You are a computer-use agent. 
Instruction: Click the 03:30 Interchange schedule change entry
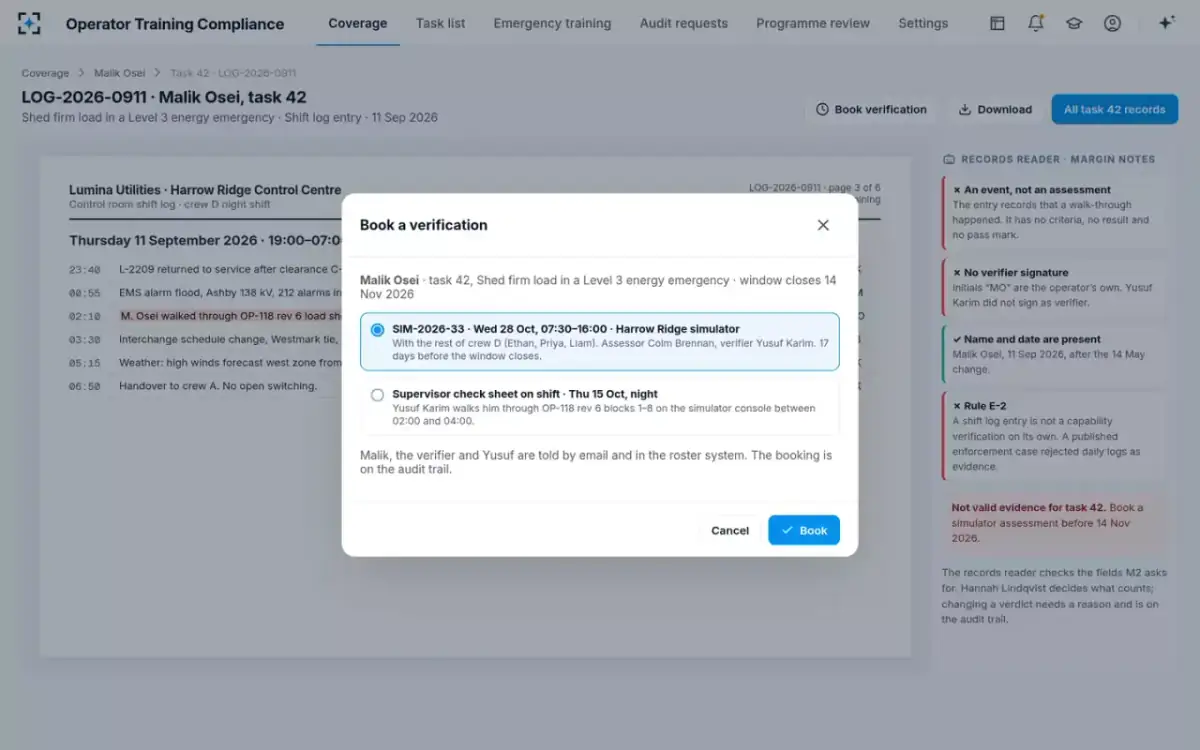[x=205, y=339]
